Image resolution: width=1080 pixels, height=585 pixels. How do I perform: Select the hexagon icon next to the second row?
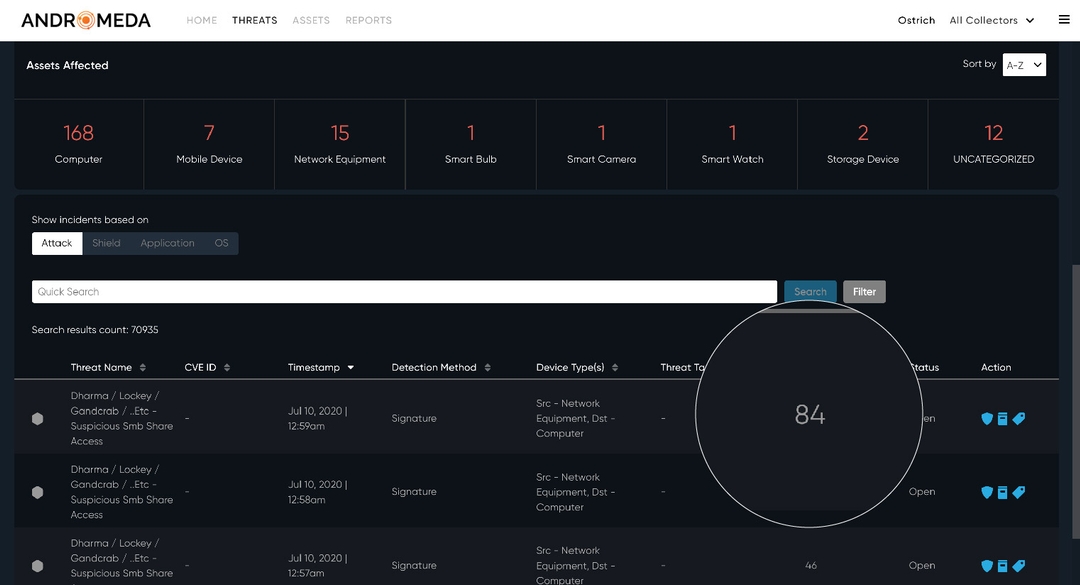(37, 492)
